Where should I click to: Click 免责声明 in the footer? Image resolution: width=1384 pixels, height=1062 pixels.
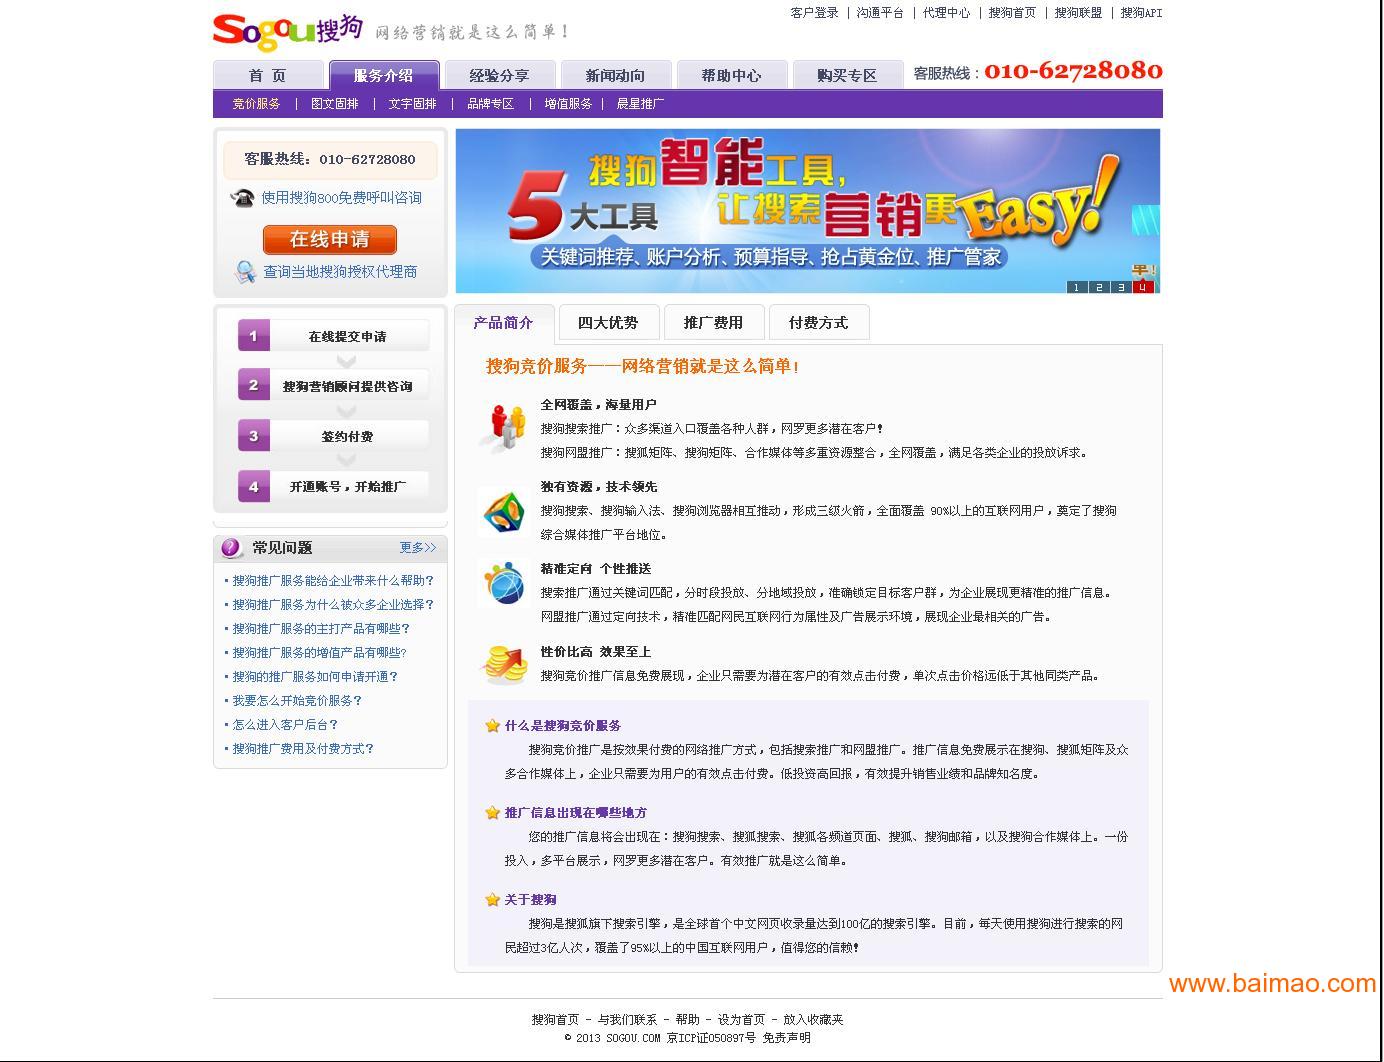coord(787,1038)
